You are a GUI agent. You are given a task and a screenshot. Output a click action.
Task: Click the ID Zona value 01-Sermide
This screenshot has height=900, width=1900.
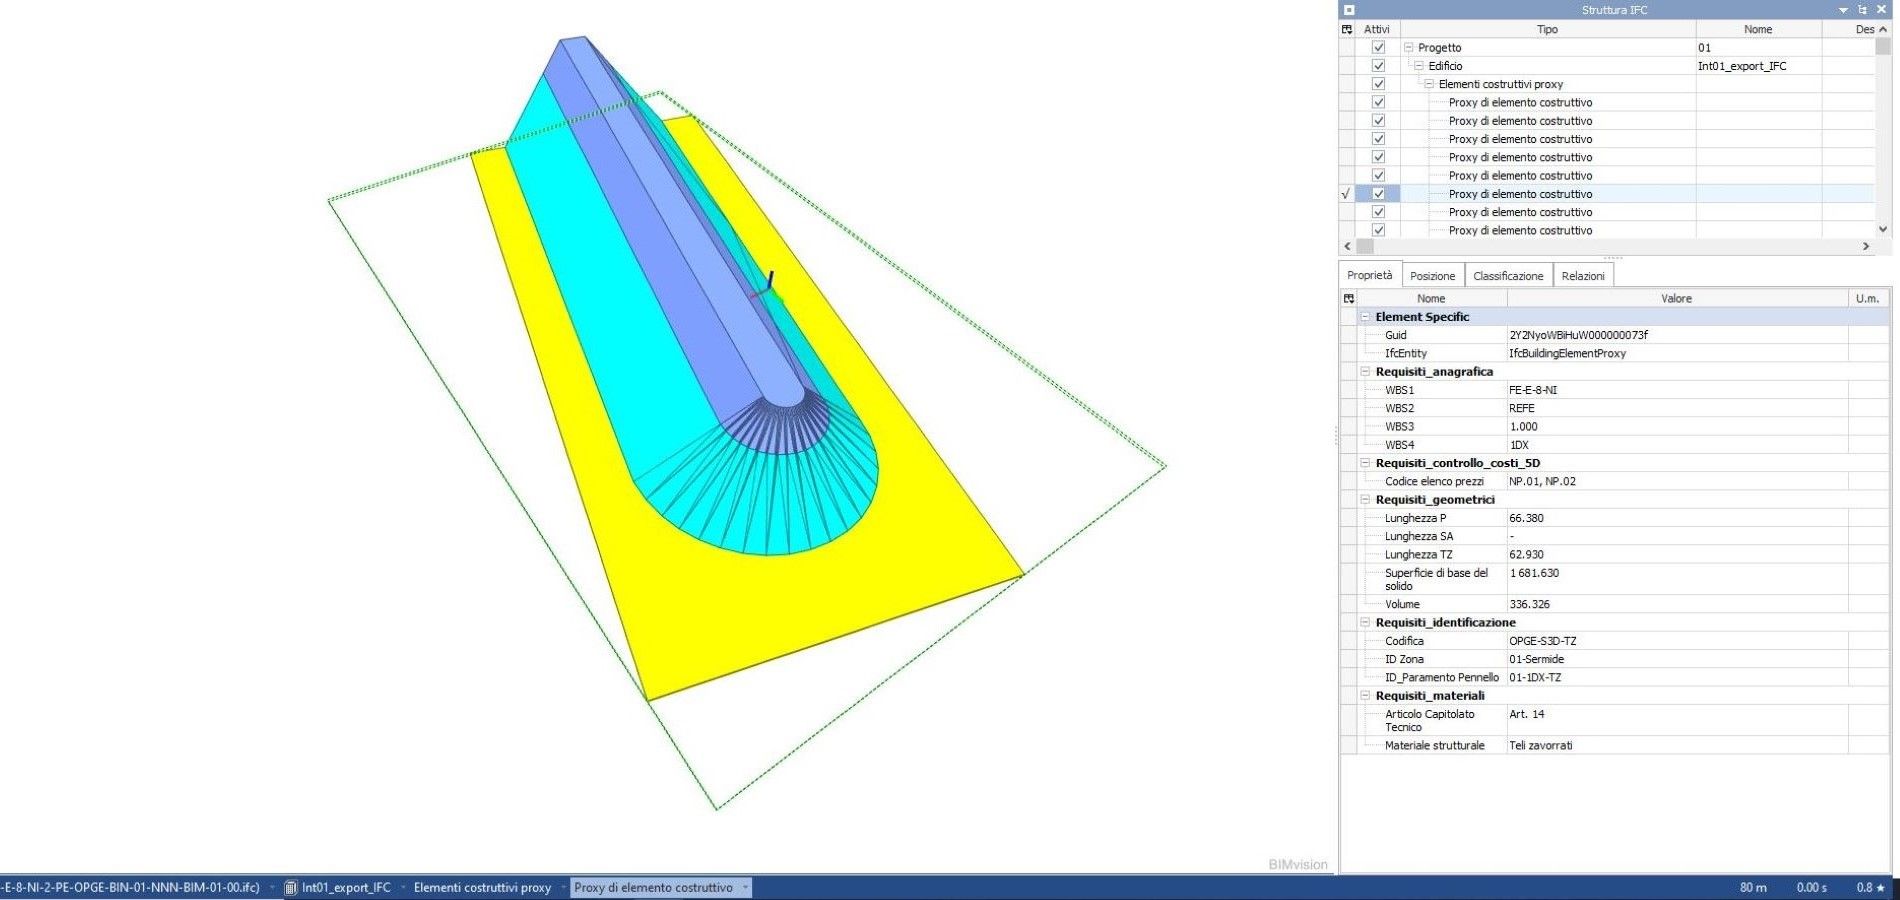[x=1536, y=659]
